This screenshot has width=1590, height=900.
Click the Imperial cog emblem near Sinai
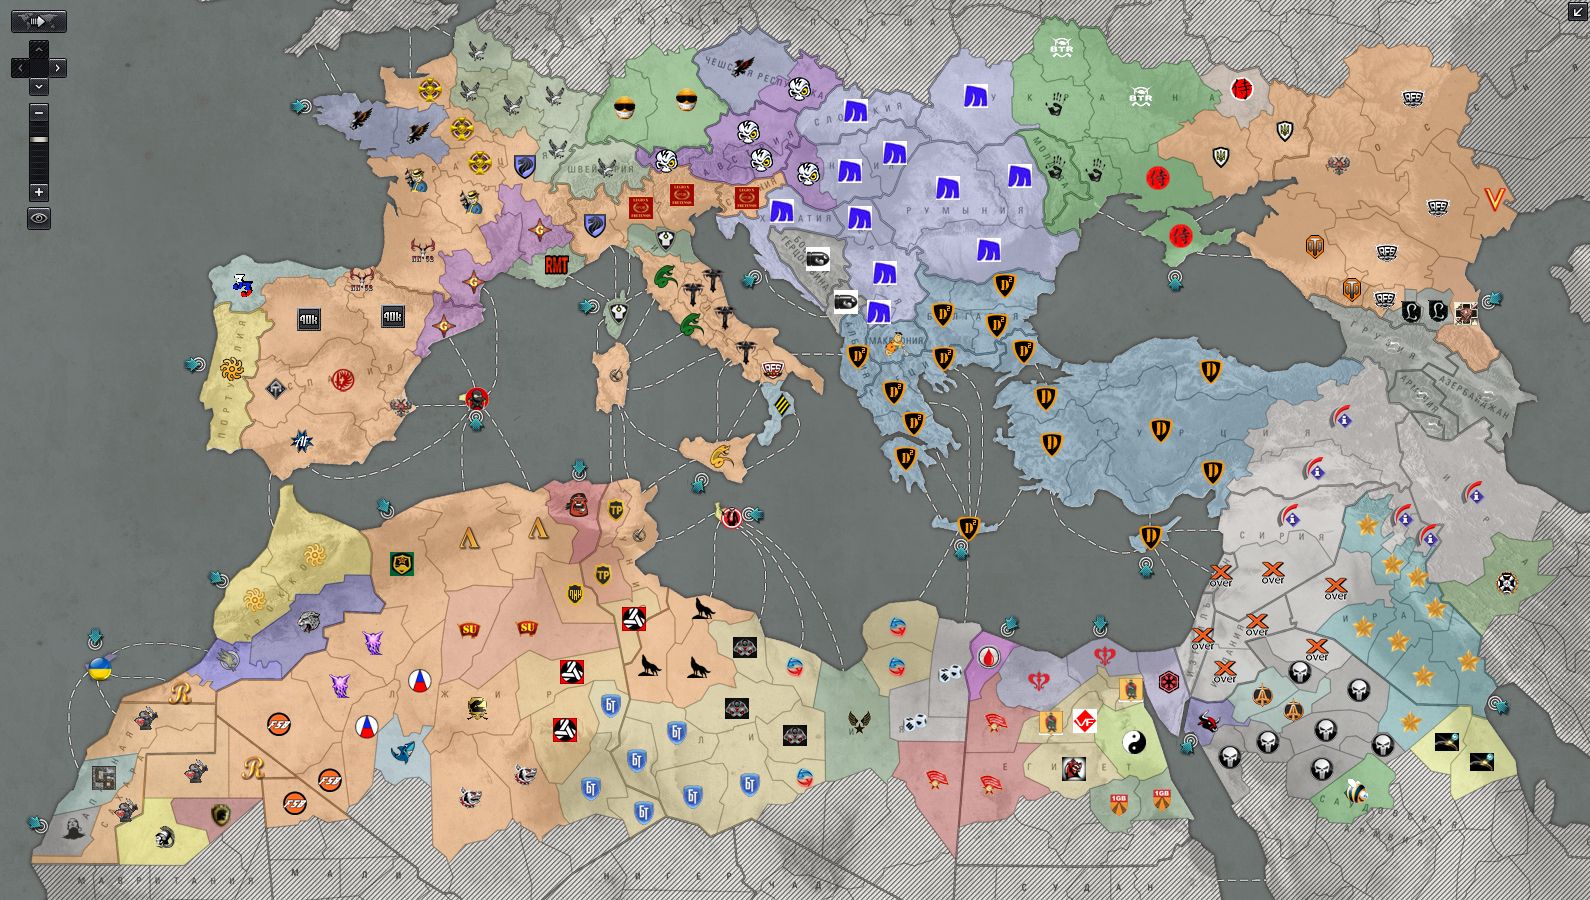click(1168, 683)
